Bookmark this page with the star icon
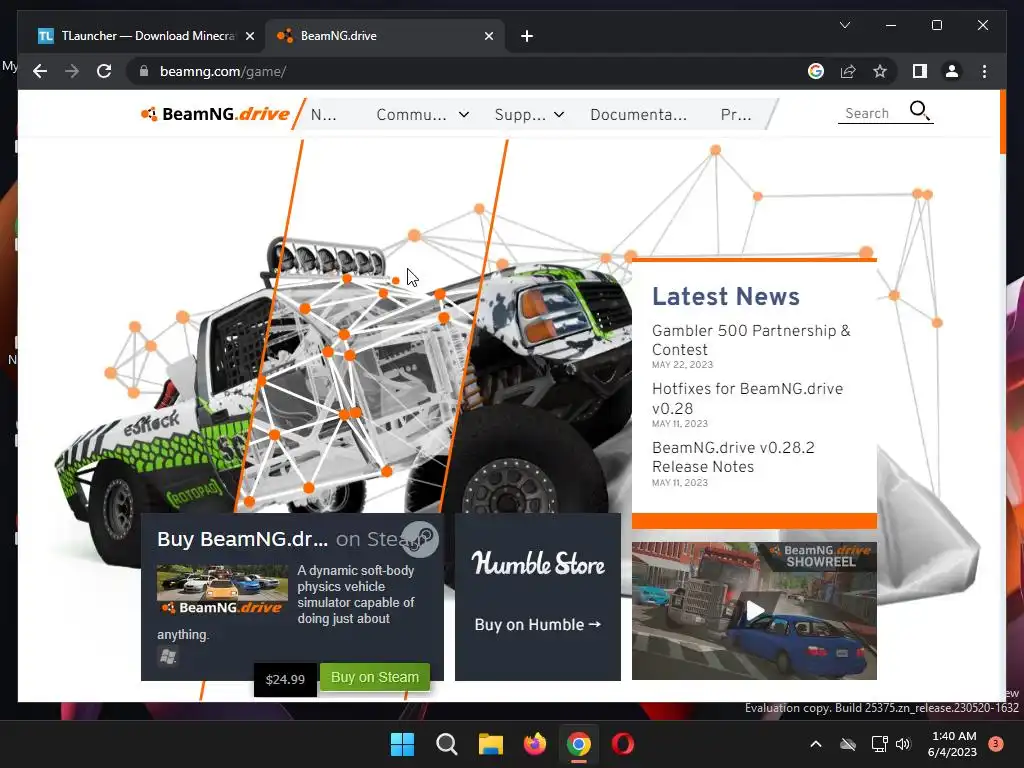This screenshot has width=1024, height=768. (880, 71)
